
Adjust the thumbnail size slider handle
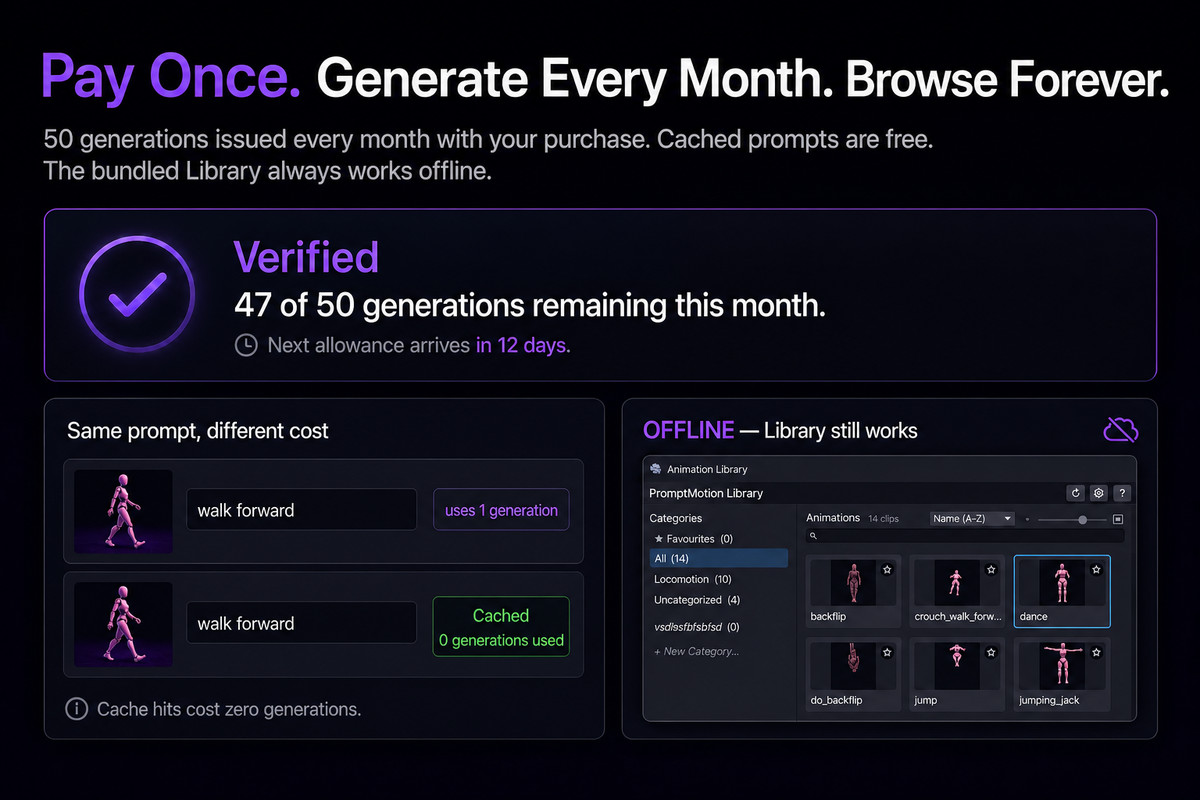[x=1083, y=519]
